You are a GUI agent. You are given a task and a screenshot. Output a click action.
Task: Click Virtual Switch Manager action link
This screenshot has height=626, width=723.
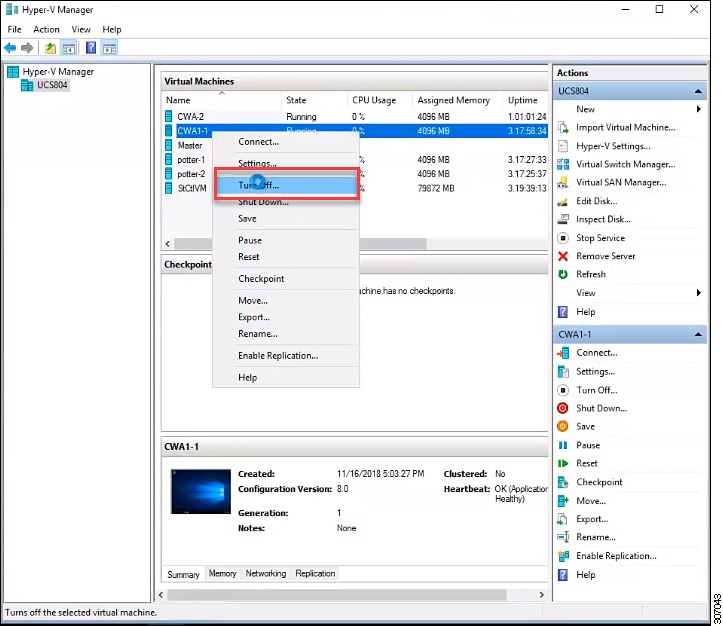pos(626,164)
